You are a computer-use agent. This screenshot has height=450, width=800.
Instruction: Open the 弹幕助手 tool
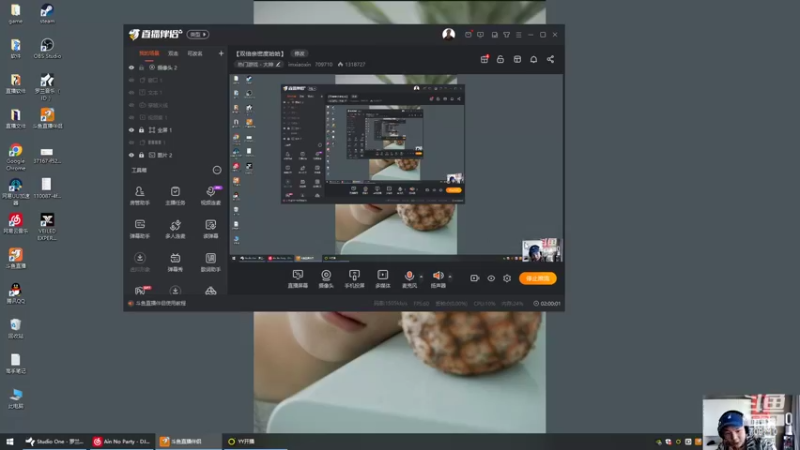click(x=139, y=229)
